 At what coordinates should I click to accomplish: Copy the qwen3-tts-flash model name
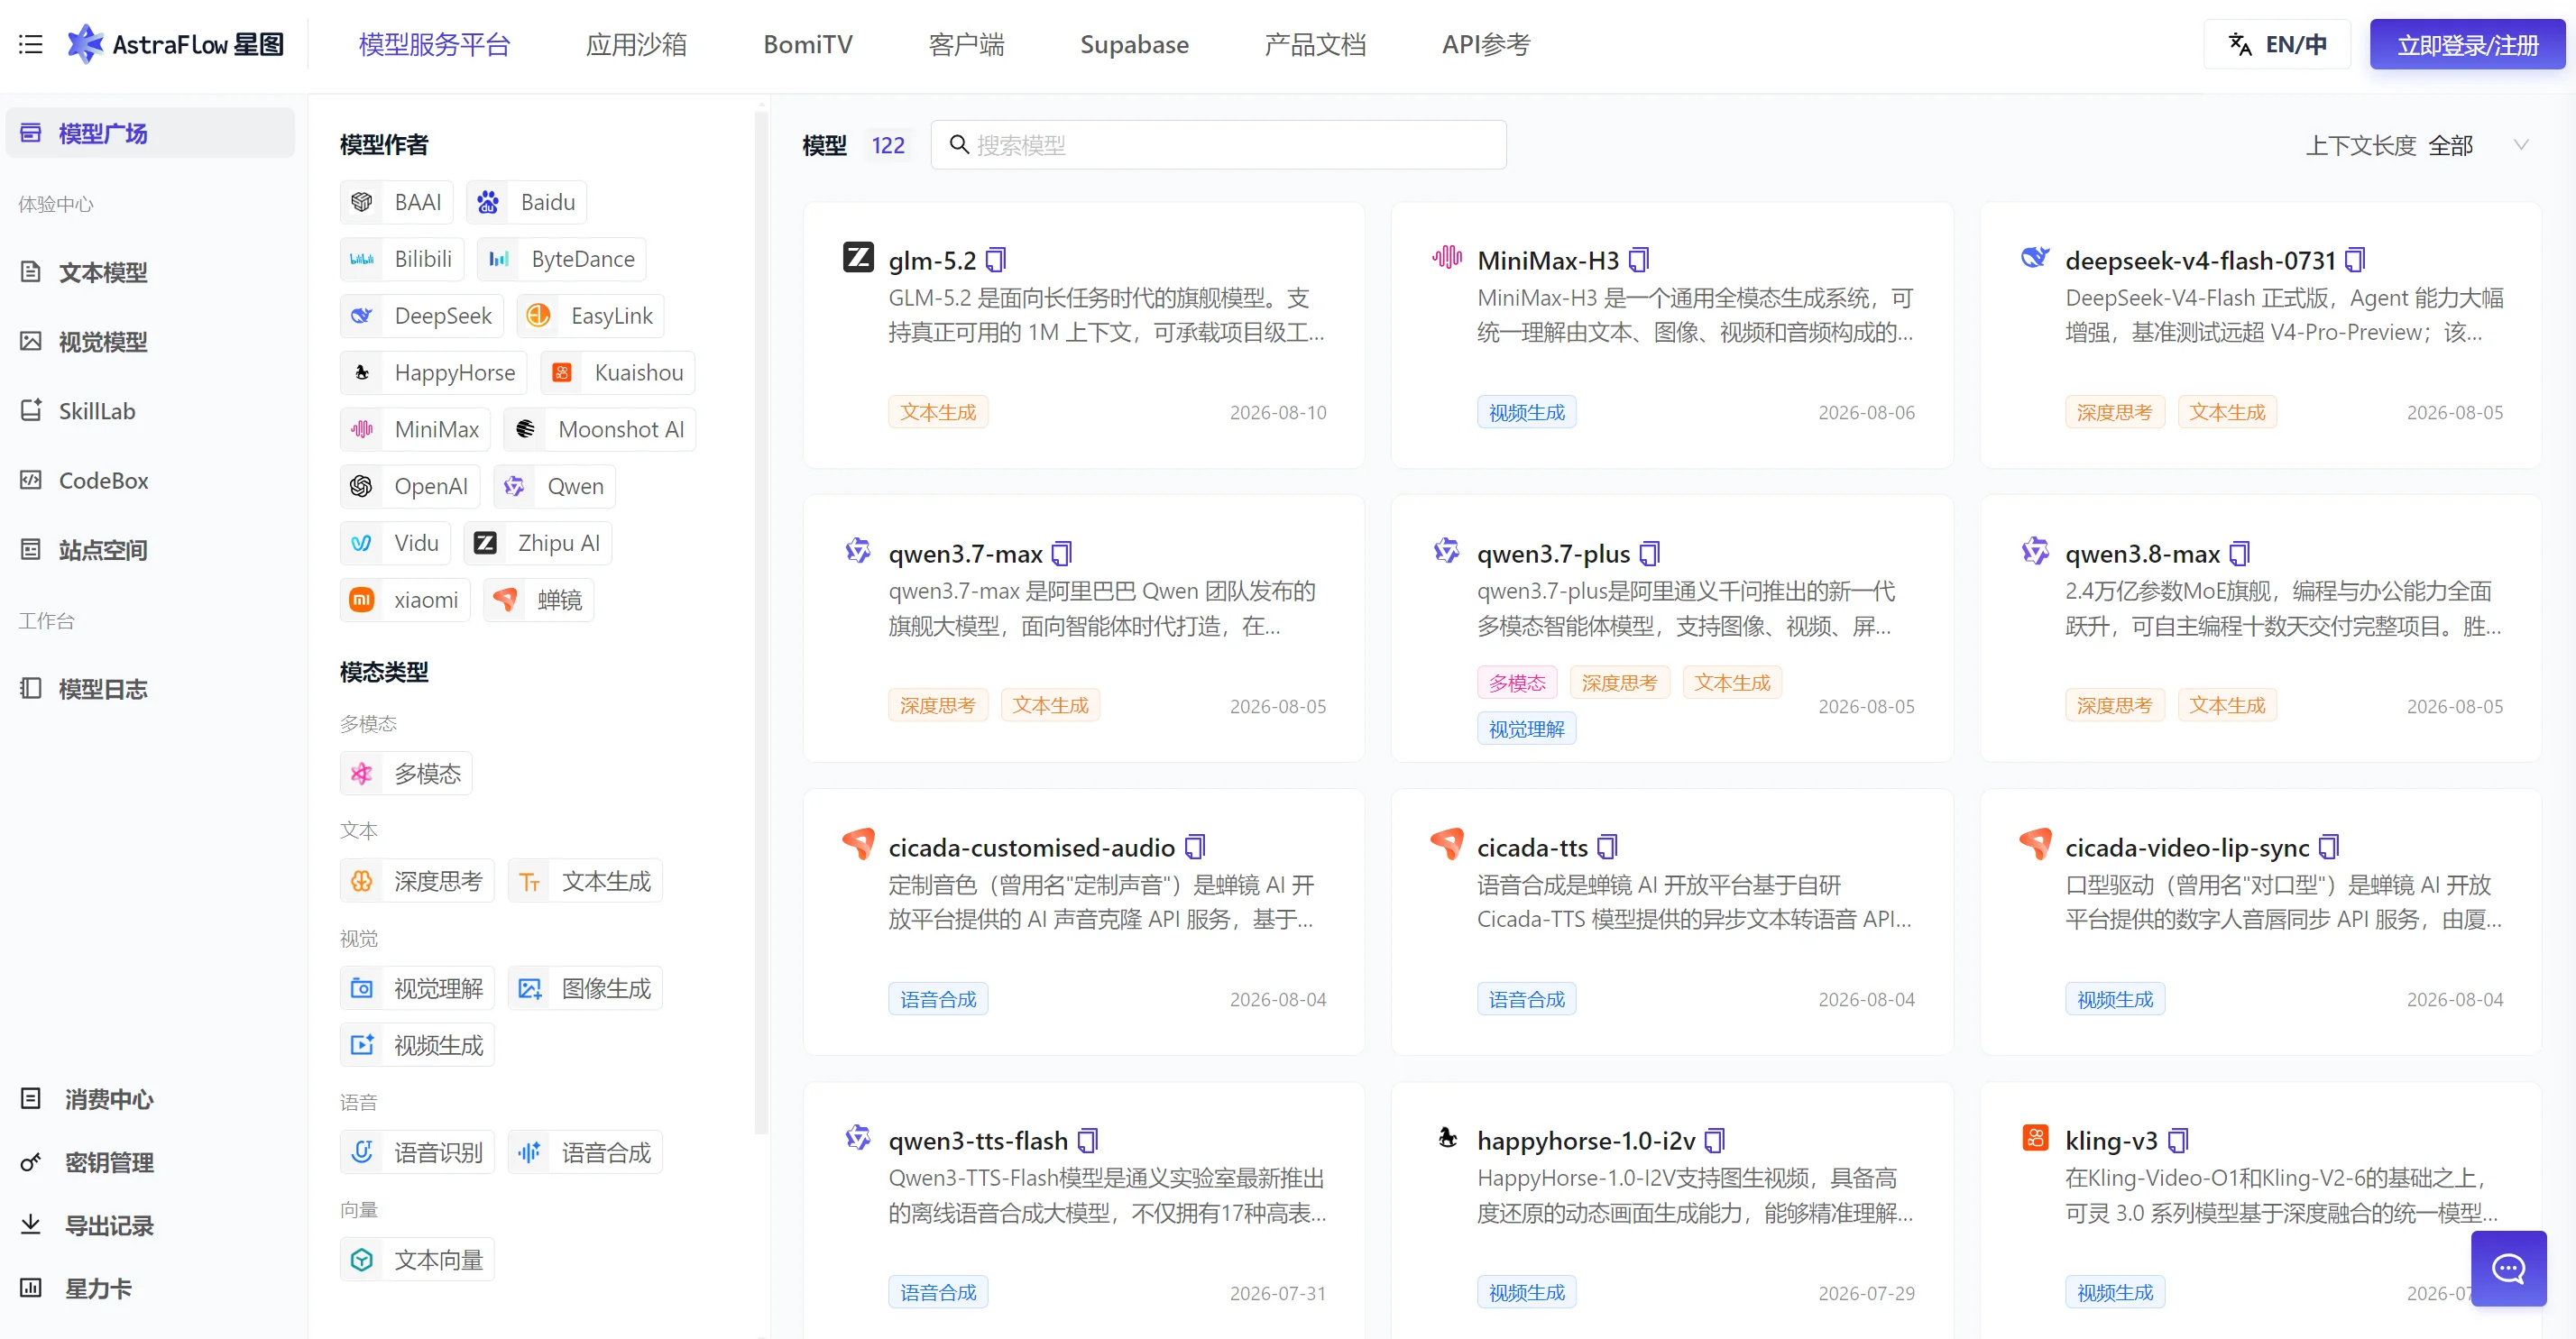(1088, 1140)
